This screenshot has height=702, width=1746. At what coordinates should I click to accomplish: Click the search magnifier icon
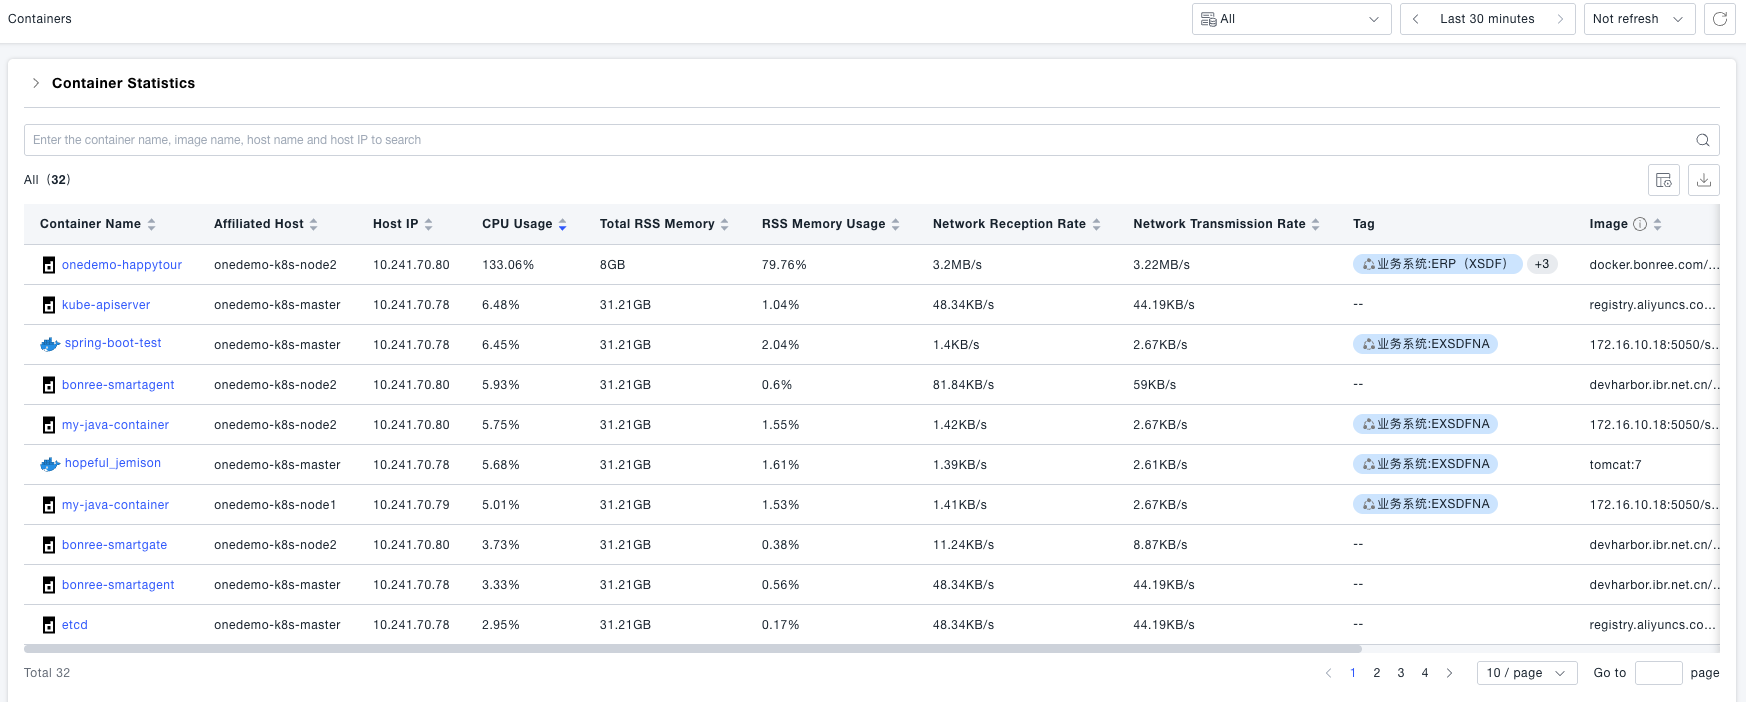click(x=1702, y=140)
